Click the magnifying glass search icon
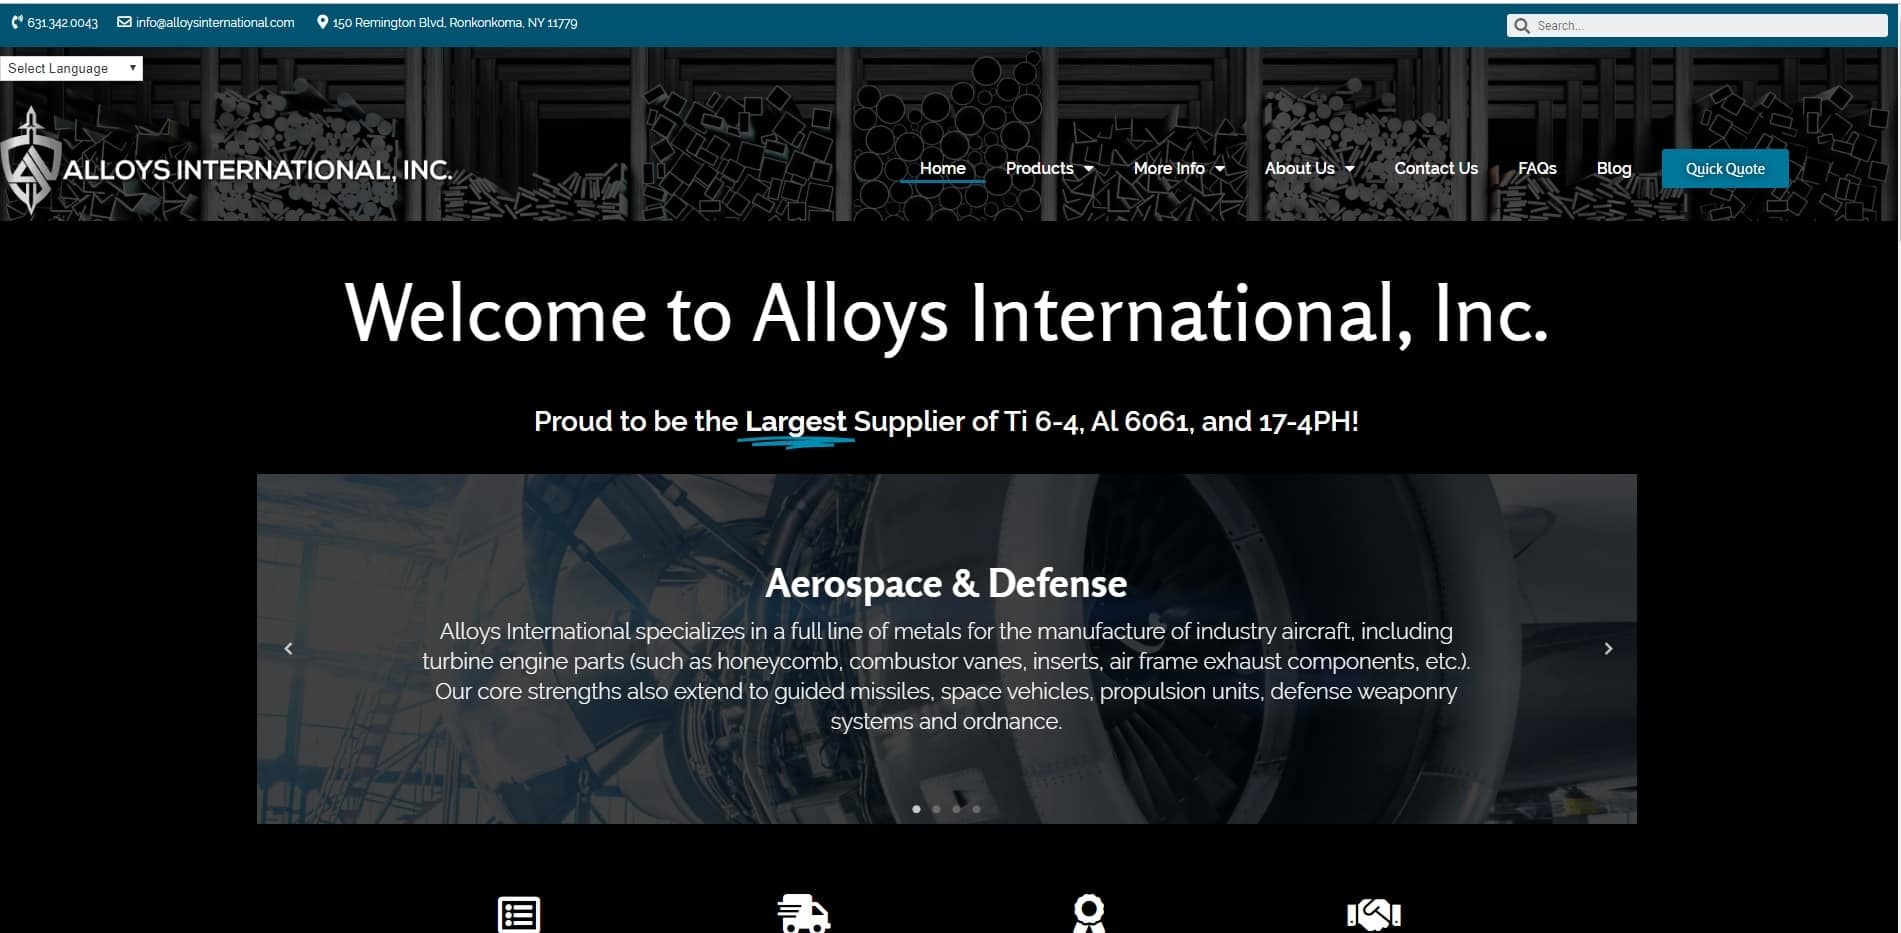 click(x=1522, y=26)
